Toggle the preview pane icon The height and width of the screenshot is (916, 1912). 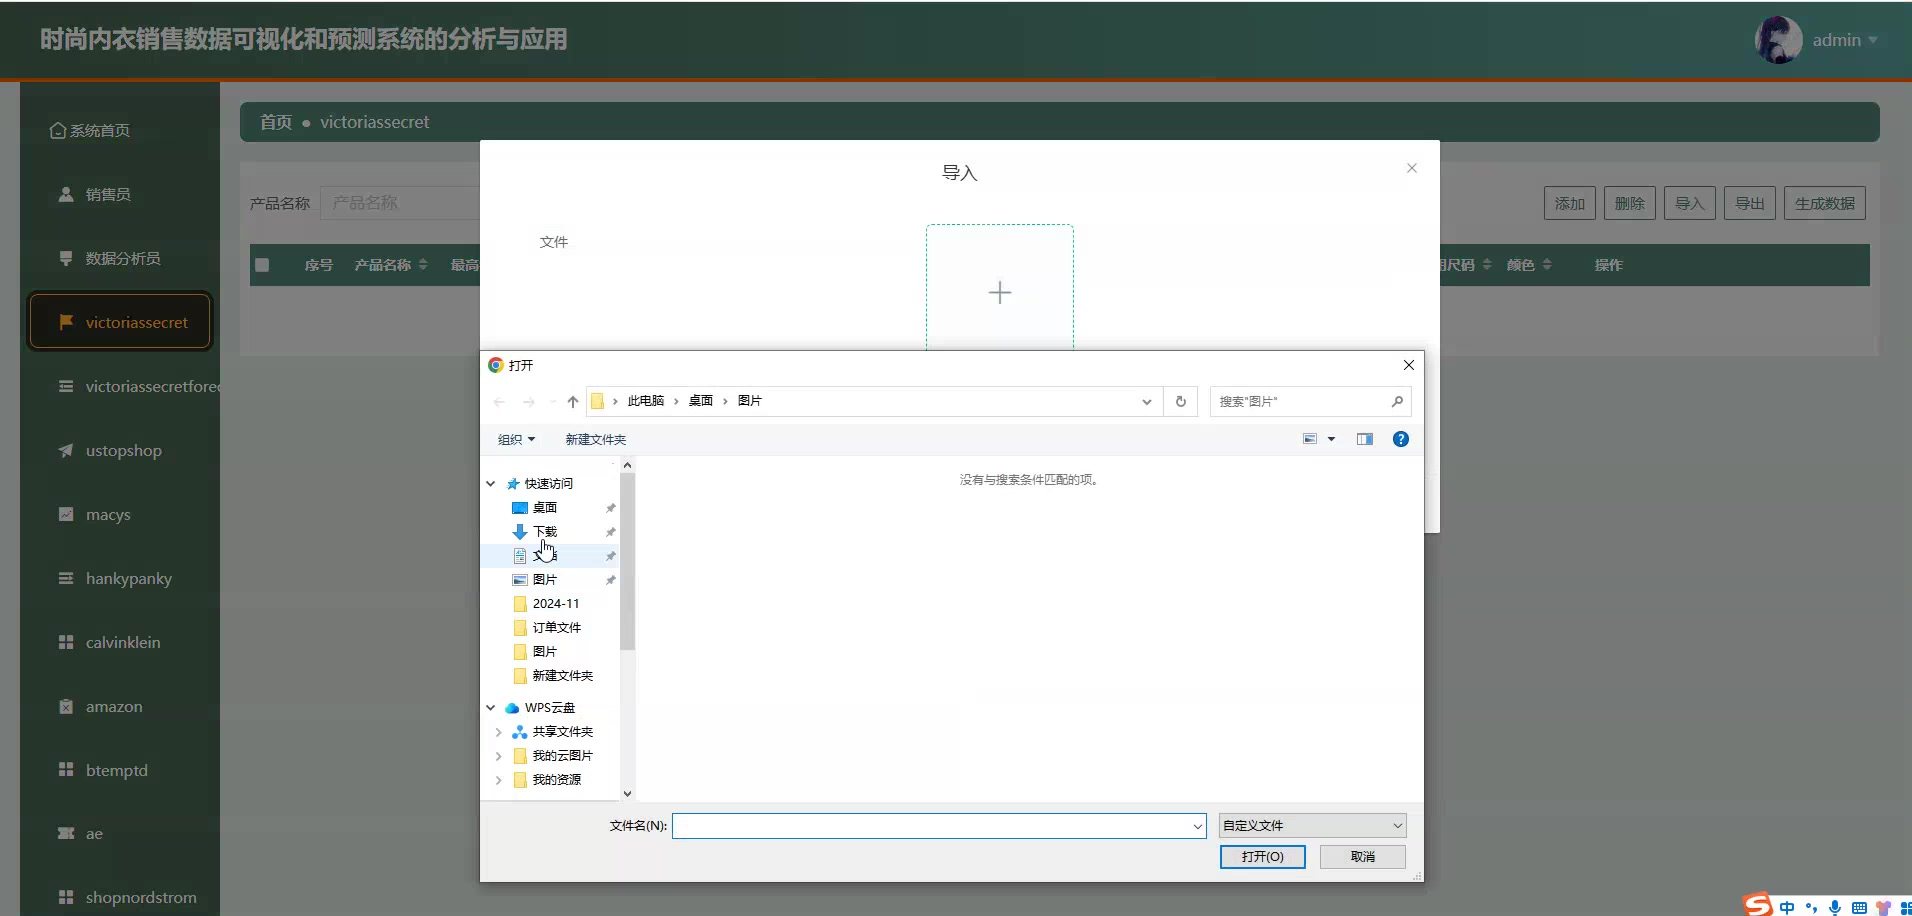pyautogui.click(x=1365, y=439)
